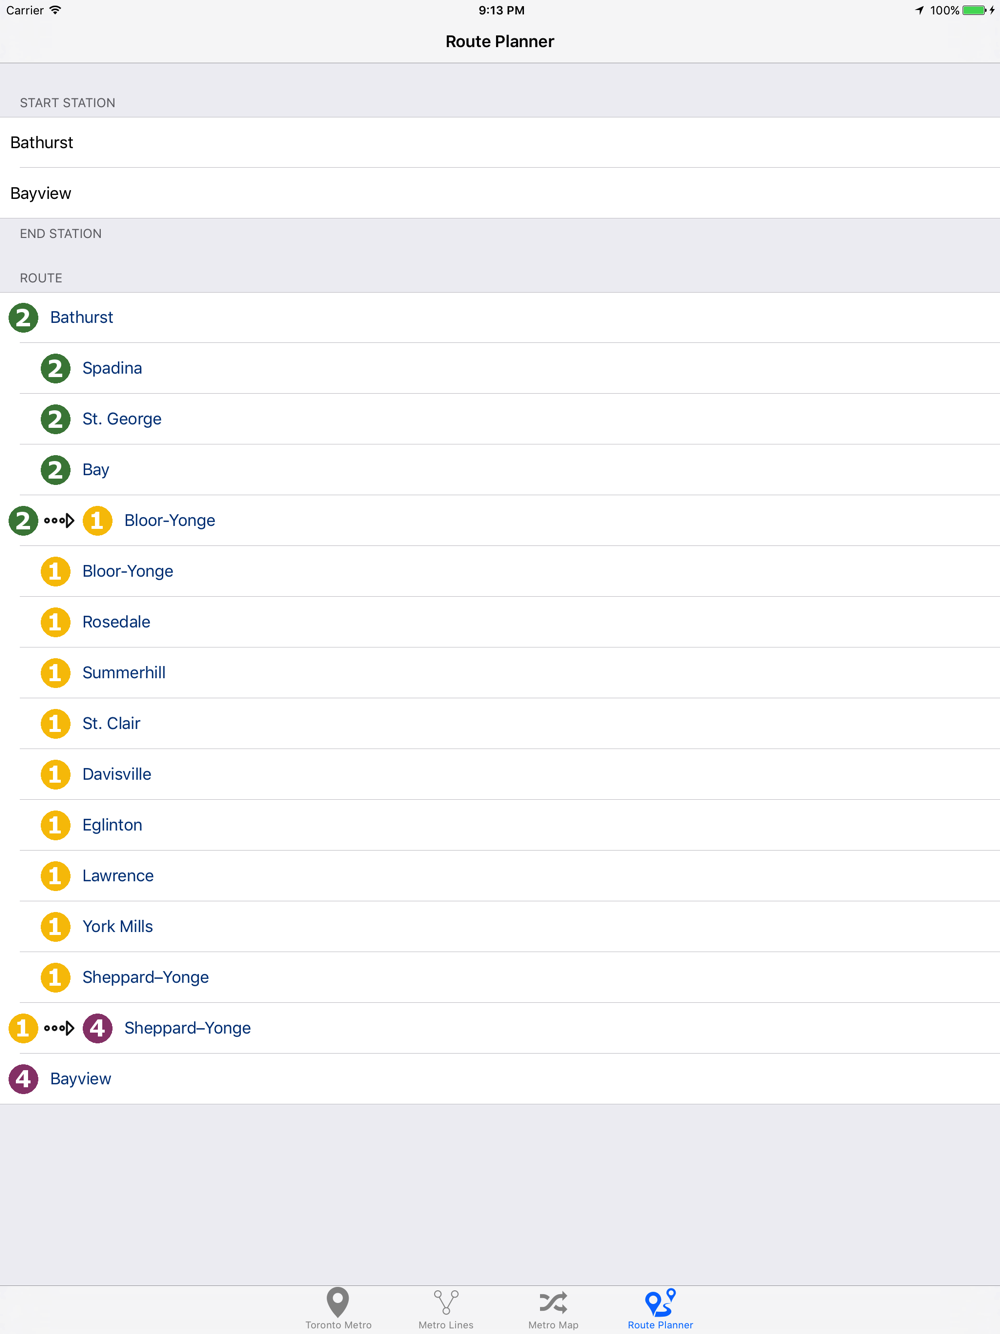This screenshot has height=1334, width=1000.
Task: Click the battery indicator in status bar
Action: pyautogui.click(x=977, y=10)
